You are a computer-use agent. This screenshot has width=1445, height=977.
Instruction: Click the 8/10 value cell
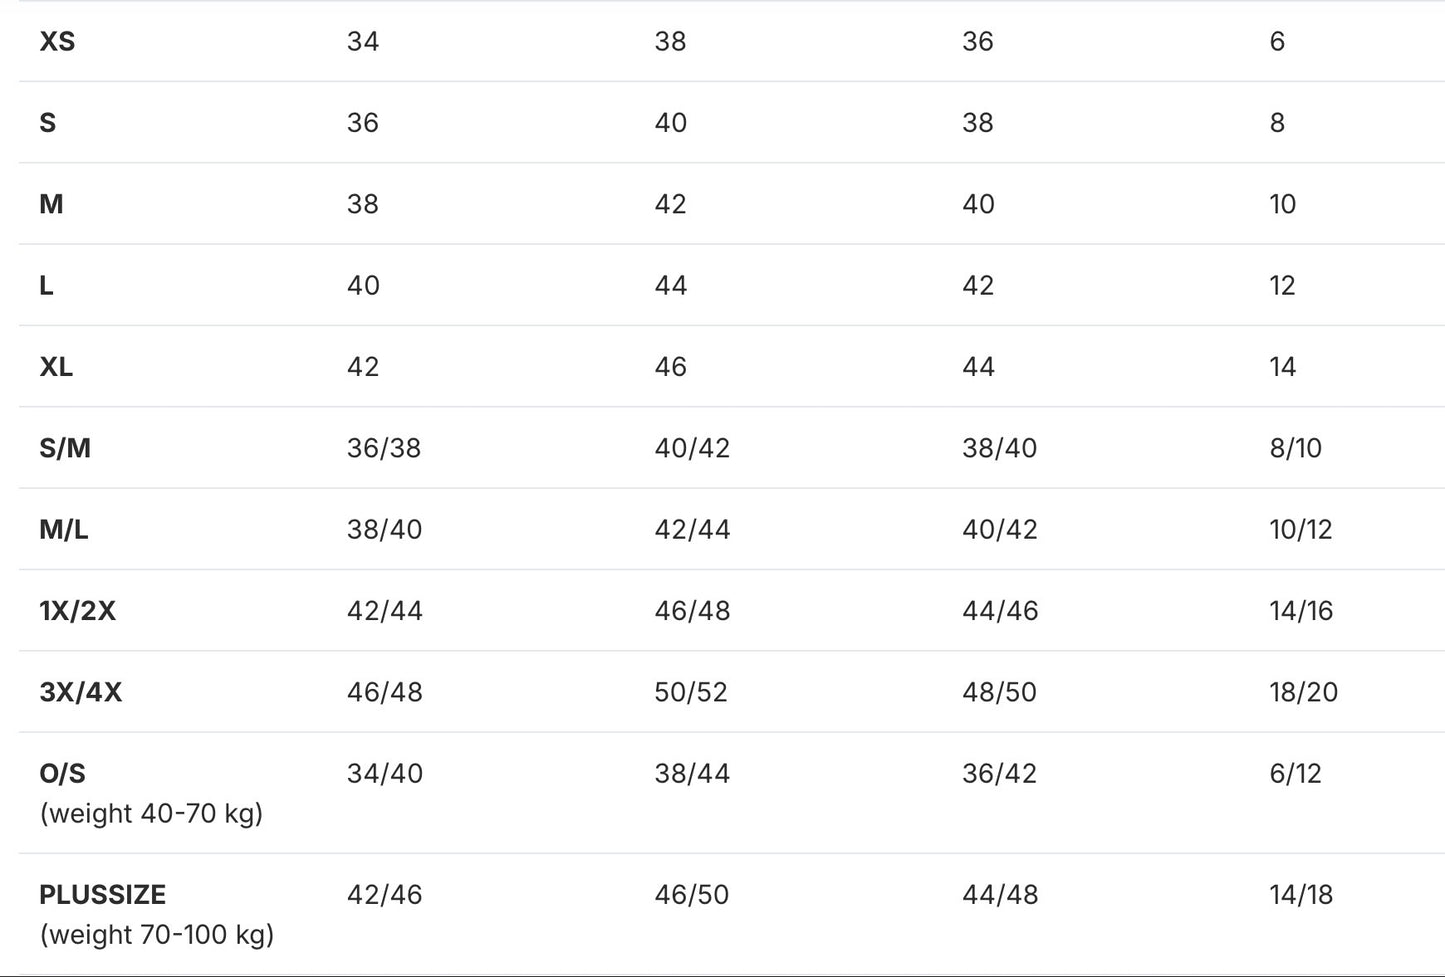[x=1296, y=448]
